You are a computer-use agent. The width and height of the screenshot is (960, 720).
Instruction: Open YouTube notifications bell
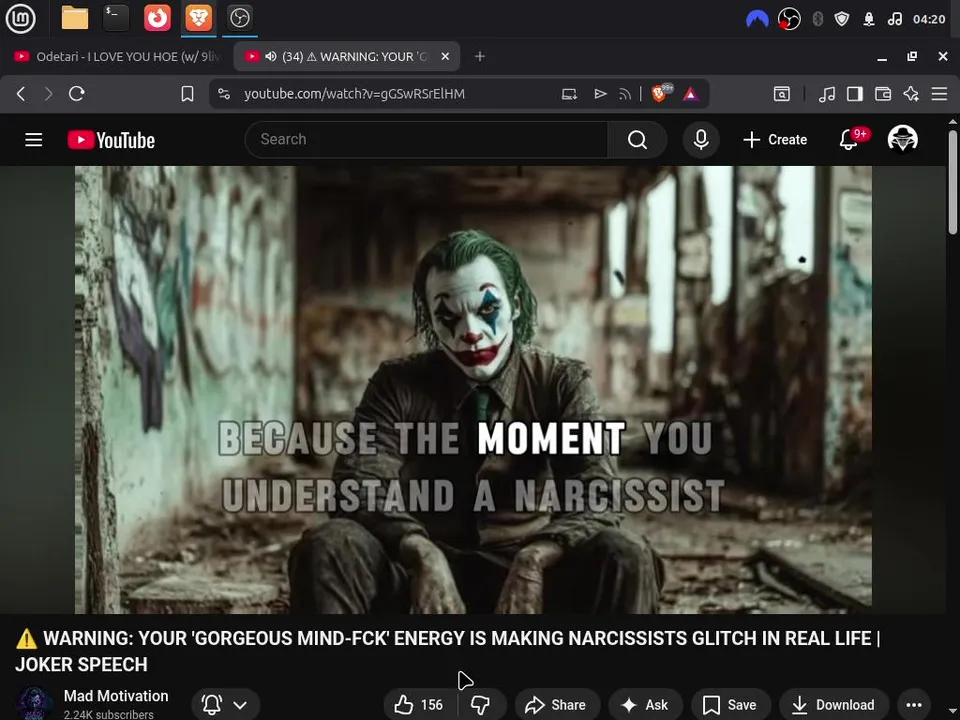(x=849, y=140)
